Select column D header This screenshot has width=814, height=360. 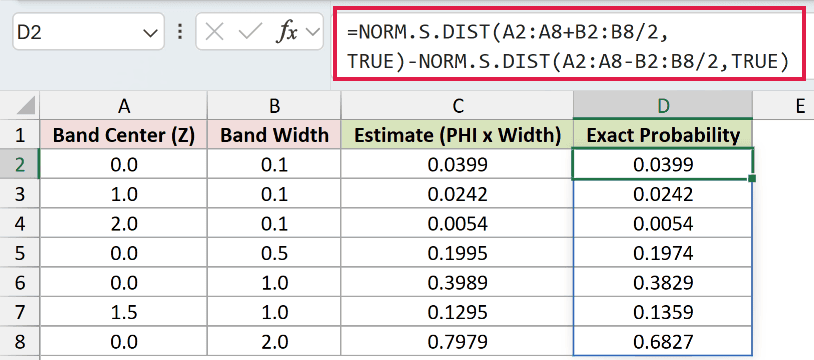663,105
